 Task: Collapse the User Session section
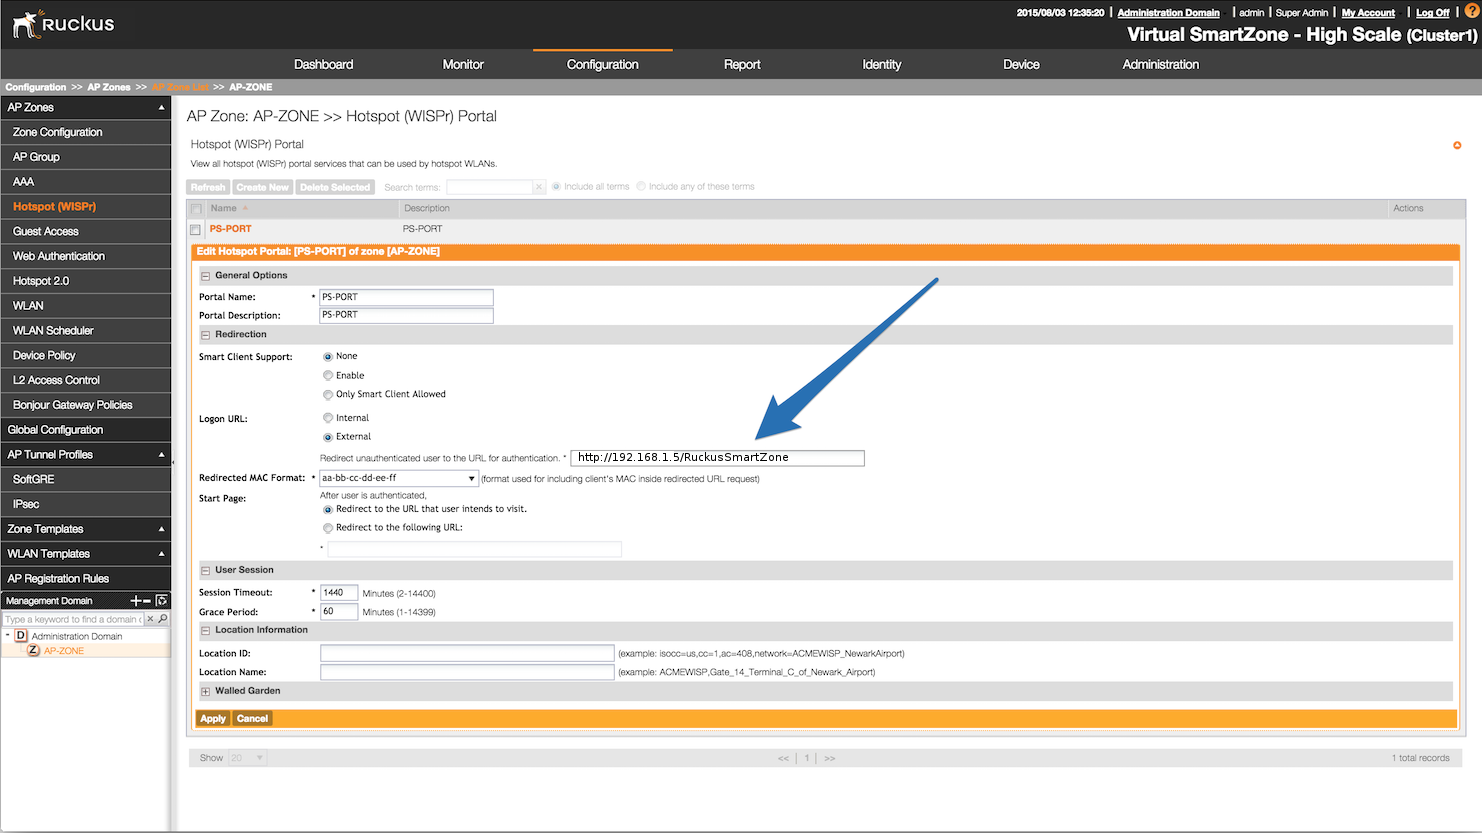pos(206,570)
